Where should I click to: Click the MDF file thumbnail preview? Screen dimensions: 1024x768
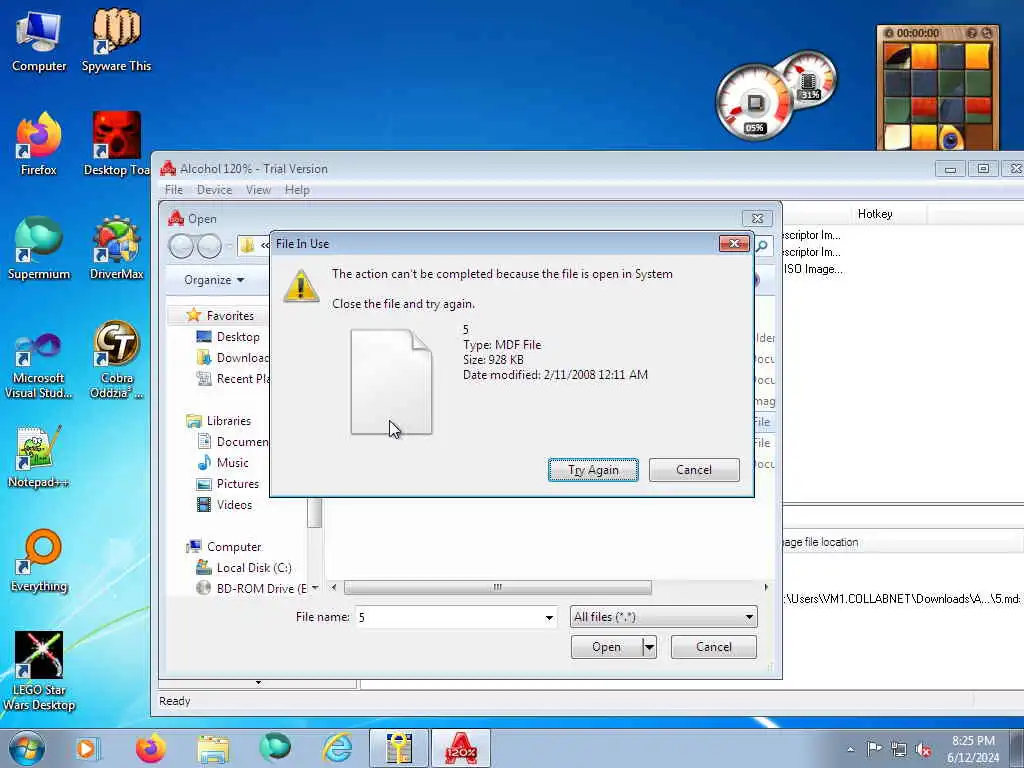point(391,382)
